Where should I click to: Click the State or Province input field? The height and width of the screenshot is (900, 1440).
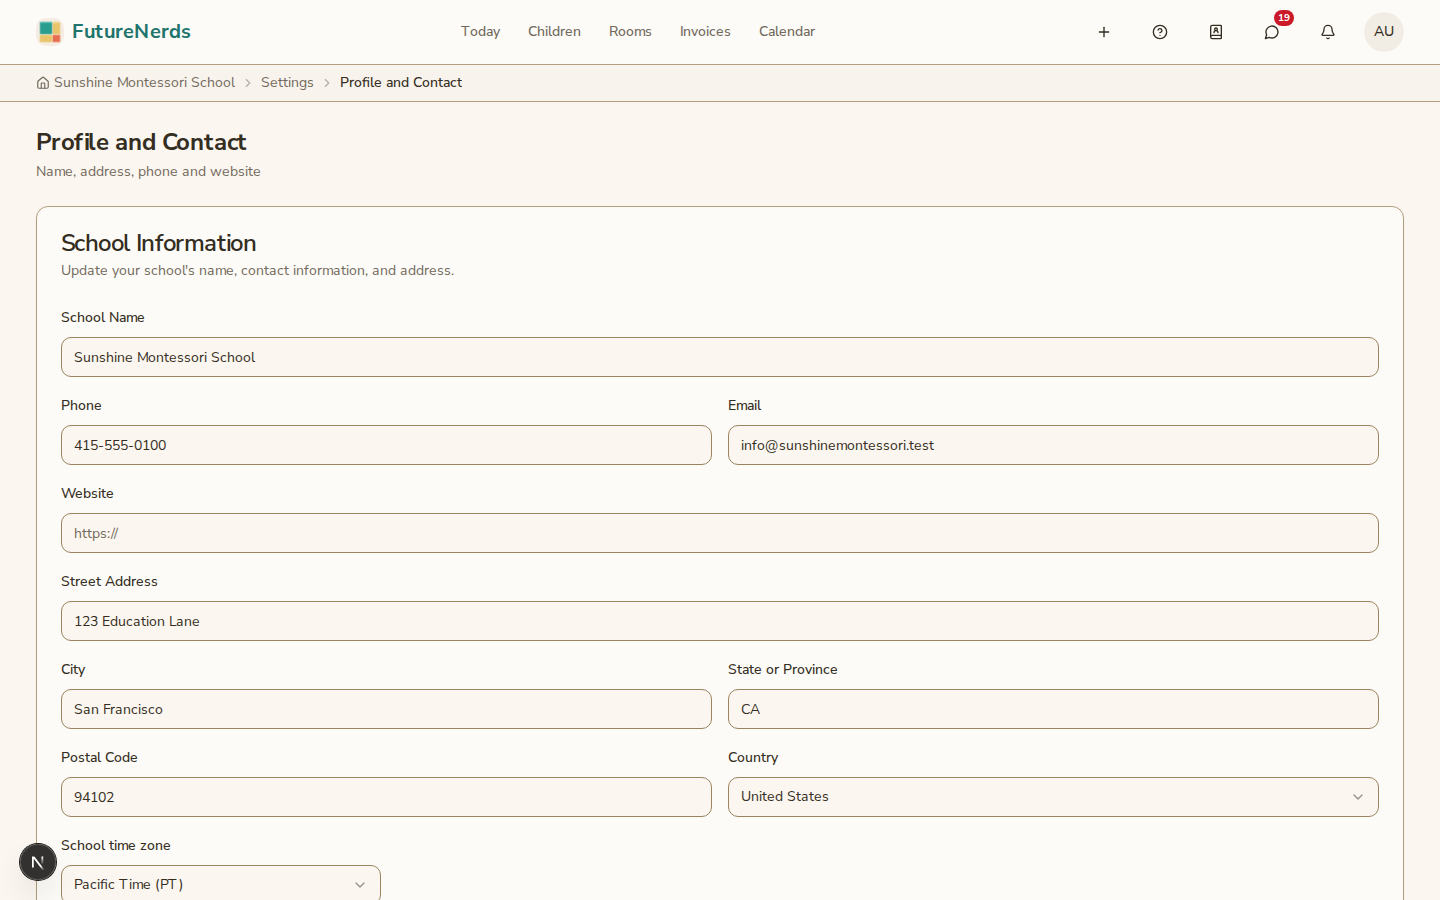coord(1053,709)
